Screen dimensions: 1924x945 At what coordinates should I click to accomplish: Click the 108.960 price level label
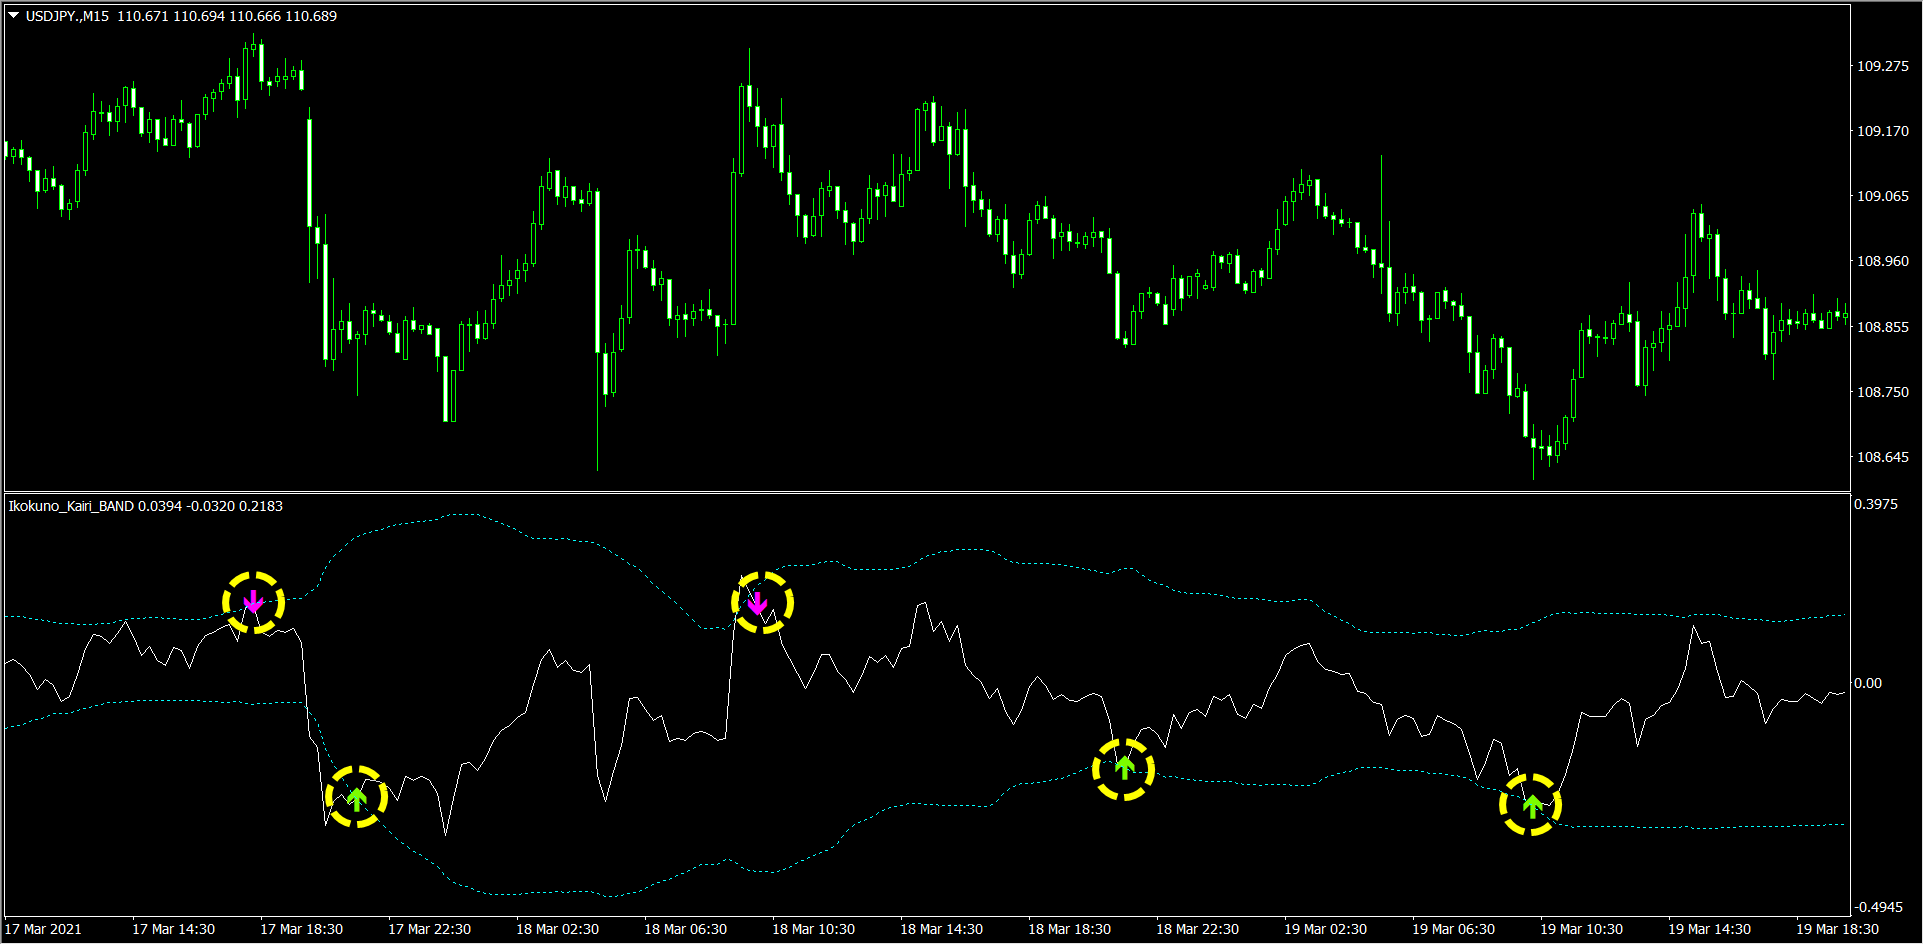coord(1883,261)
